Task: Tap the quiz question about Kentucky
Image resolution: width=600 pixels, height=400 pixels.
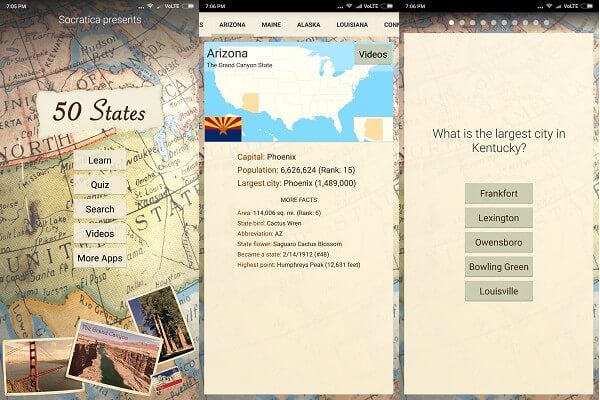Action: click(499, 140)
